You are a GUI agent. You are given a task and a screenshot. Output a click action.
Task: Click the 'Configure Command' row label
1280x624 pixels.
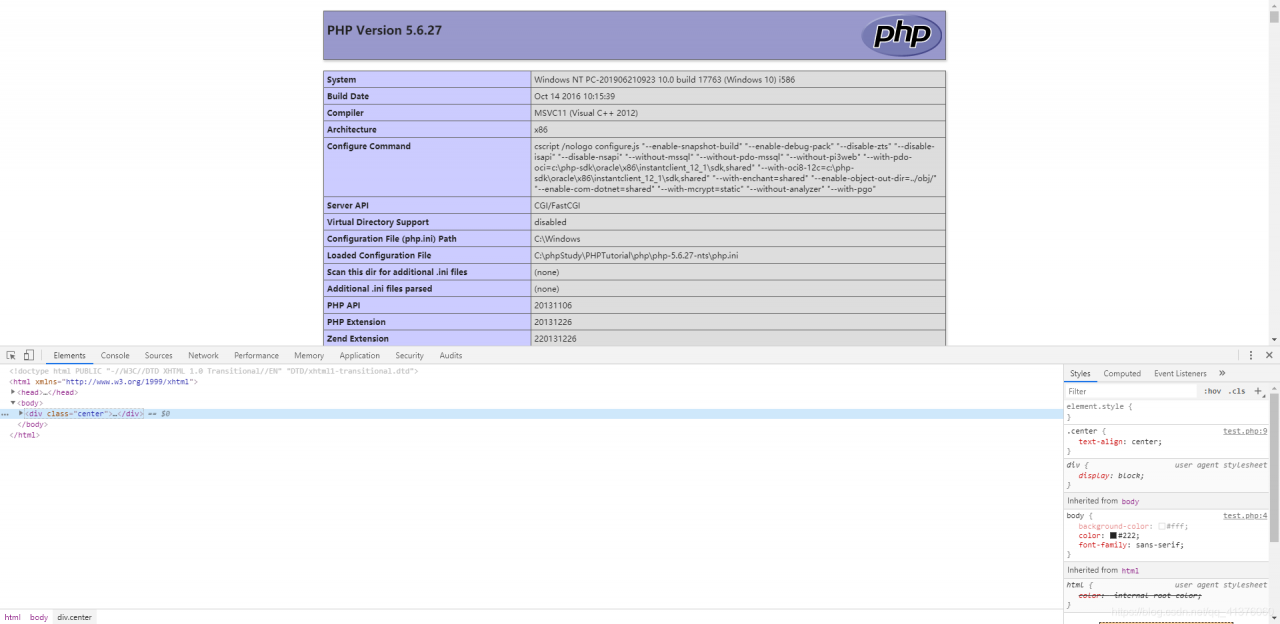coord(369,146)
